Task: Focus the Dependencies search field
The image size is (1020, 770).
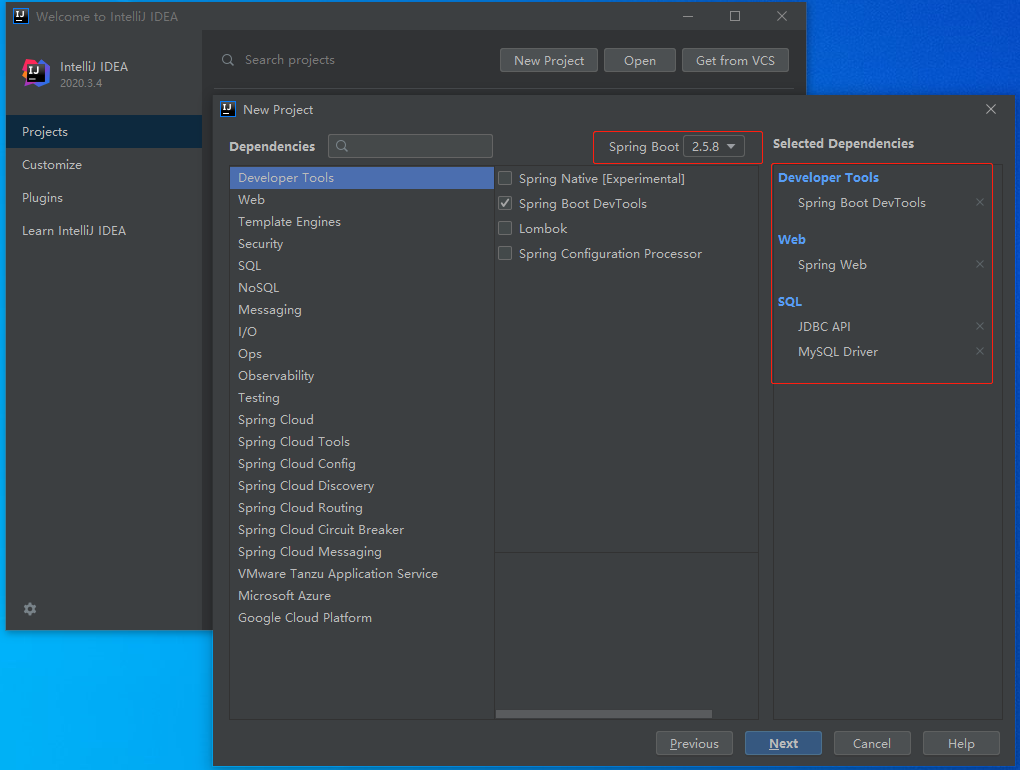Action: 410,146
